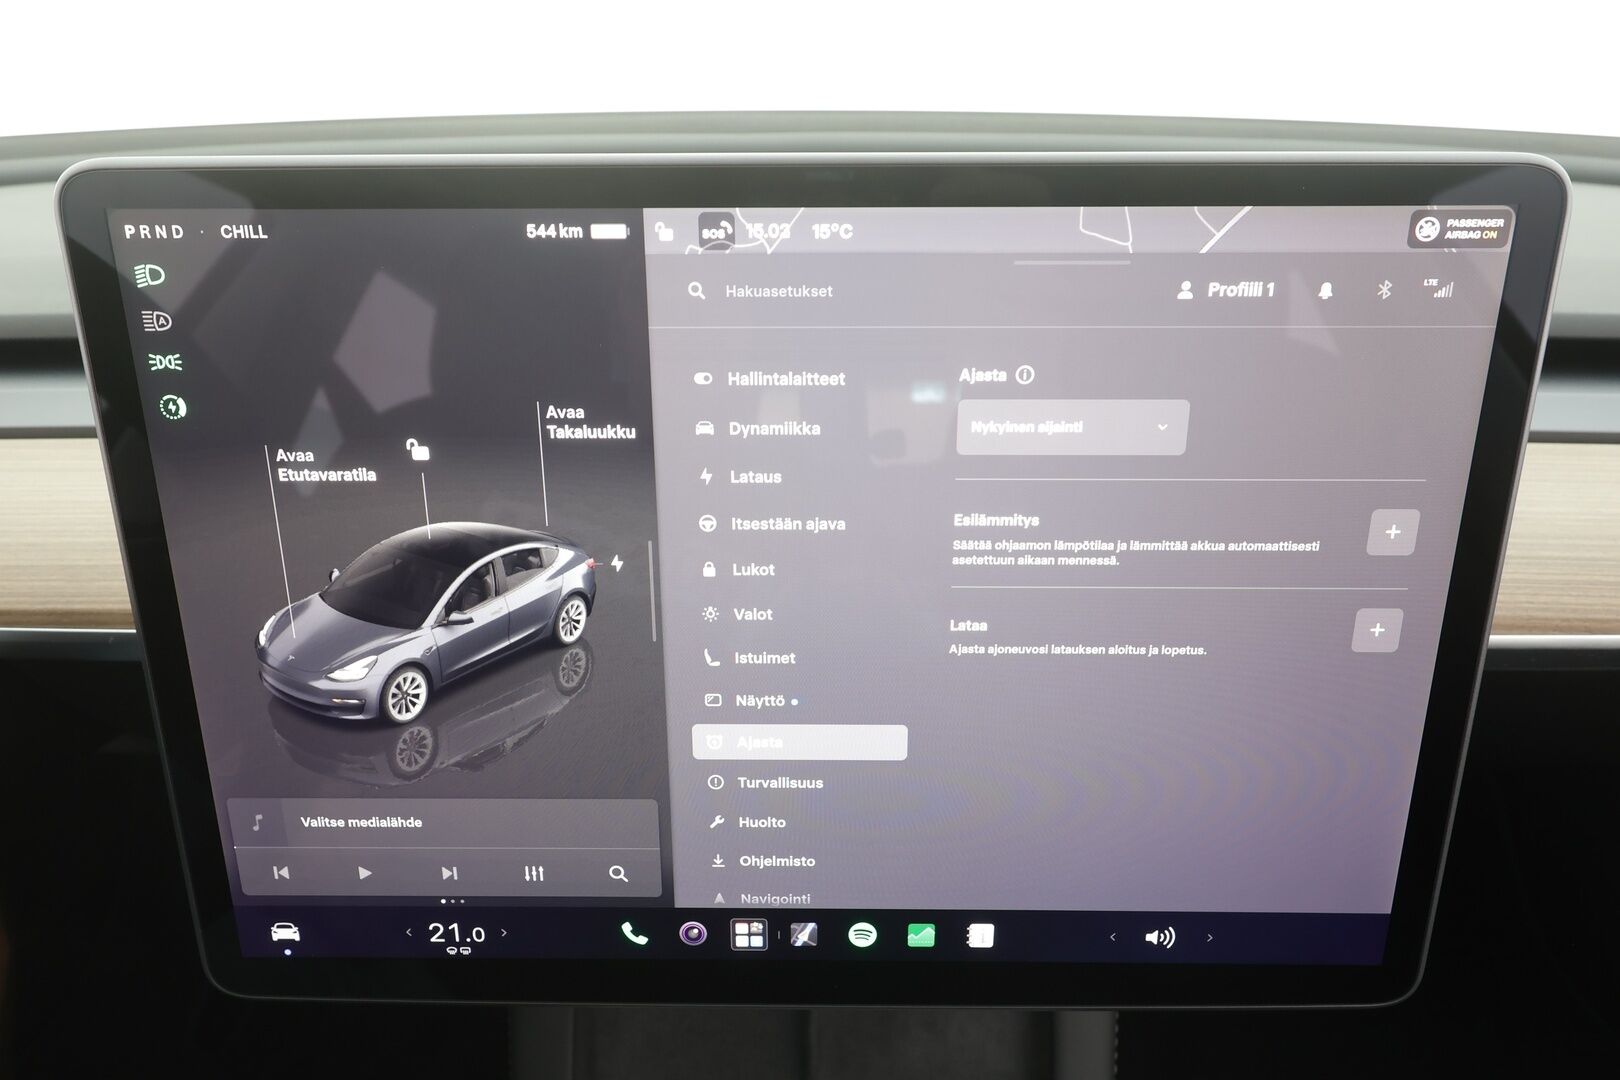Viewport: 1620px width, 1080px height.
Task: Toggle the auto high beam icon
Action: tap(156, 320)
